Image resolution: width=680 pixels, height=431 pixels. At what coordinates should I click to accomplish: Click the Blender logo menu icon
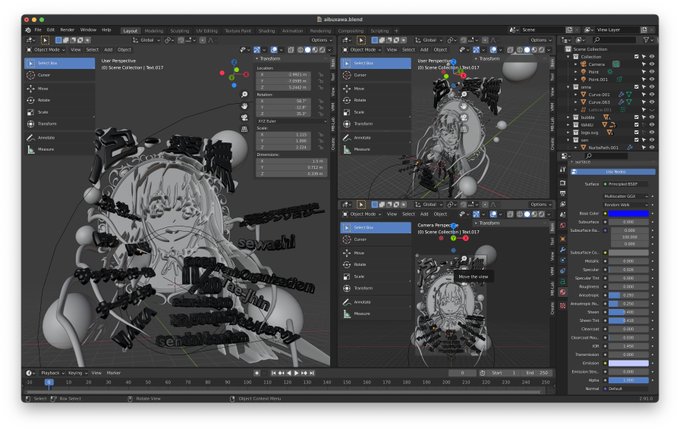pos(28,30)
